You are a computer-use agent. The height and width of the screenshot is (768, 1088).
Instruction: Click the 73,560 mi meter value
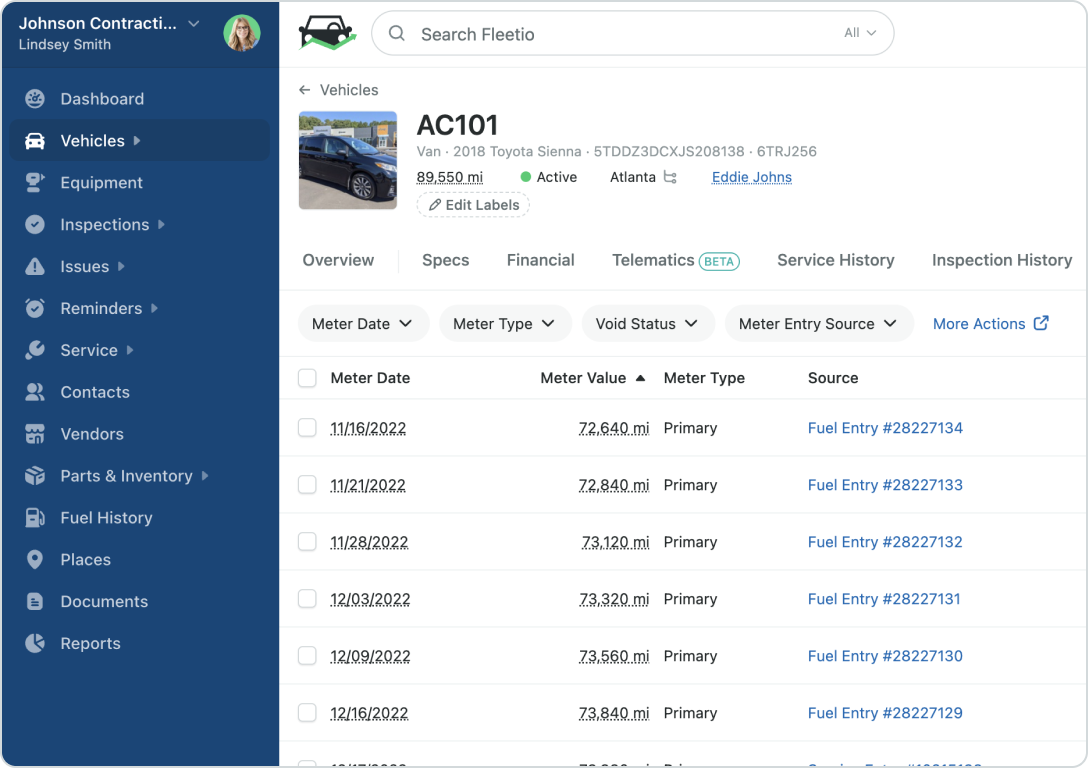[x=614, y=656]
